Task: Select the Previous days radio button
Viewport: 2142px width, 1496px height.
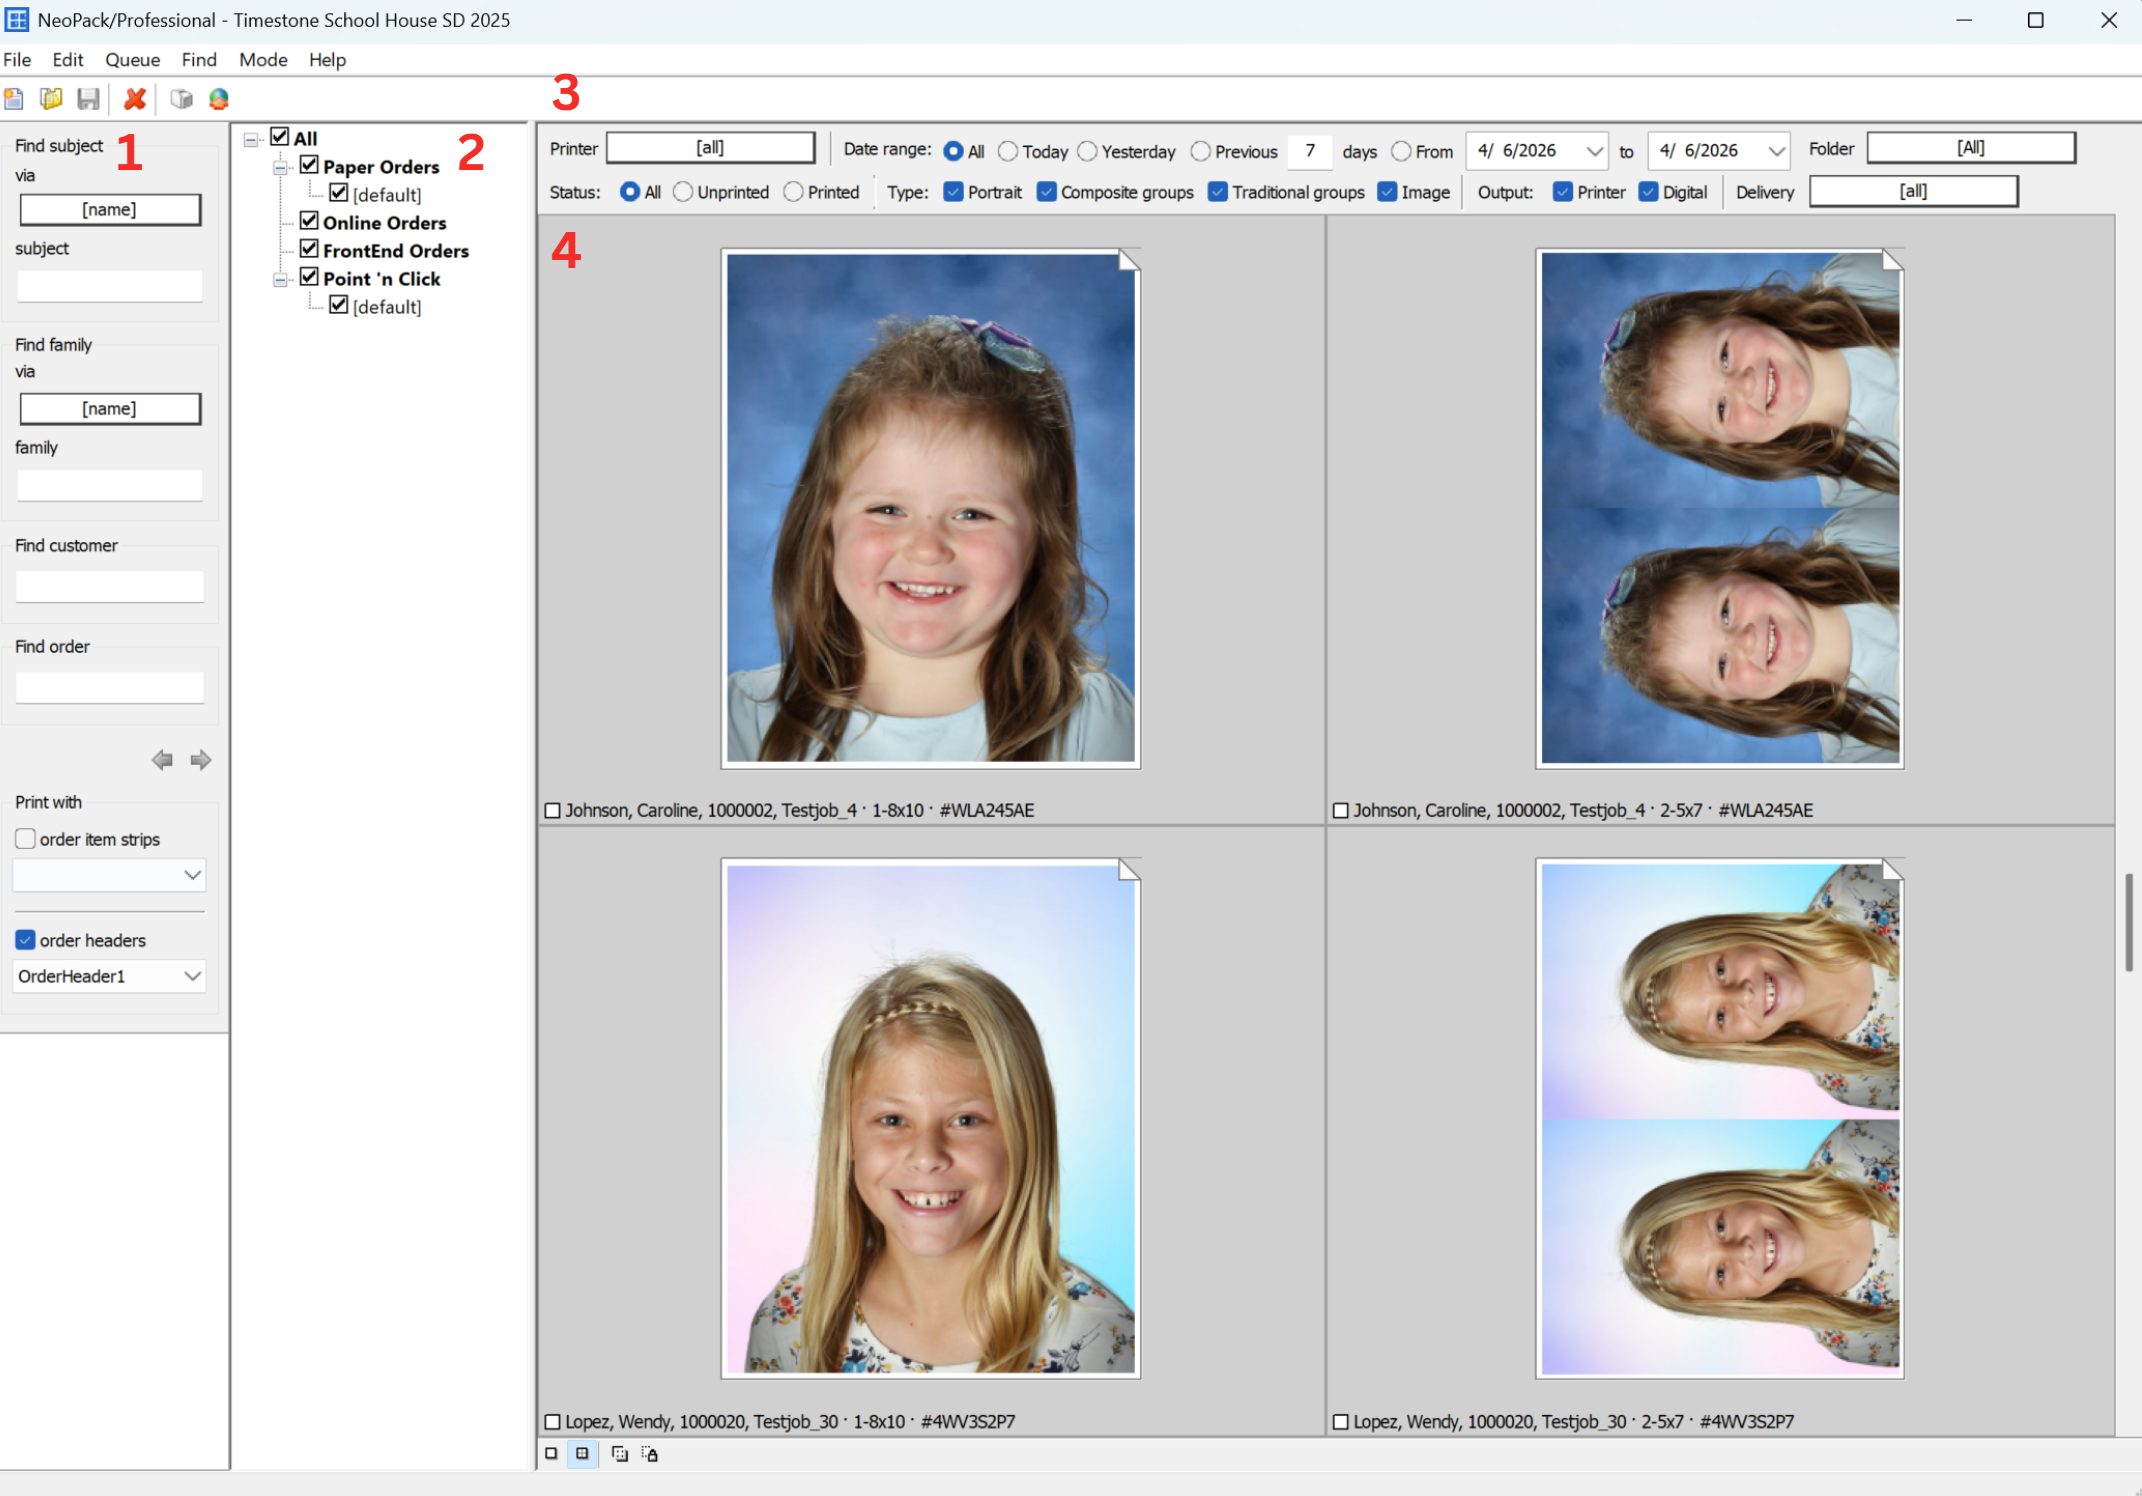Action: tap(1201, 151)
